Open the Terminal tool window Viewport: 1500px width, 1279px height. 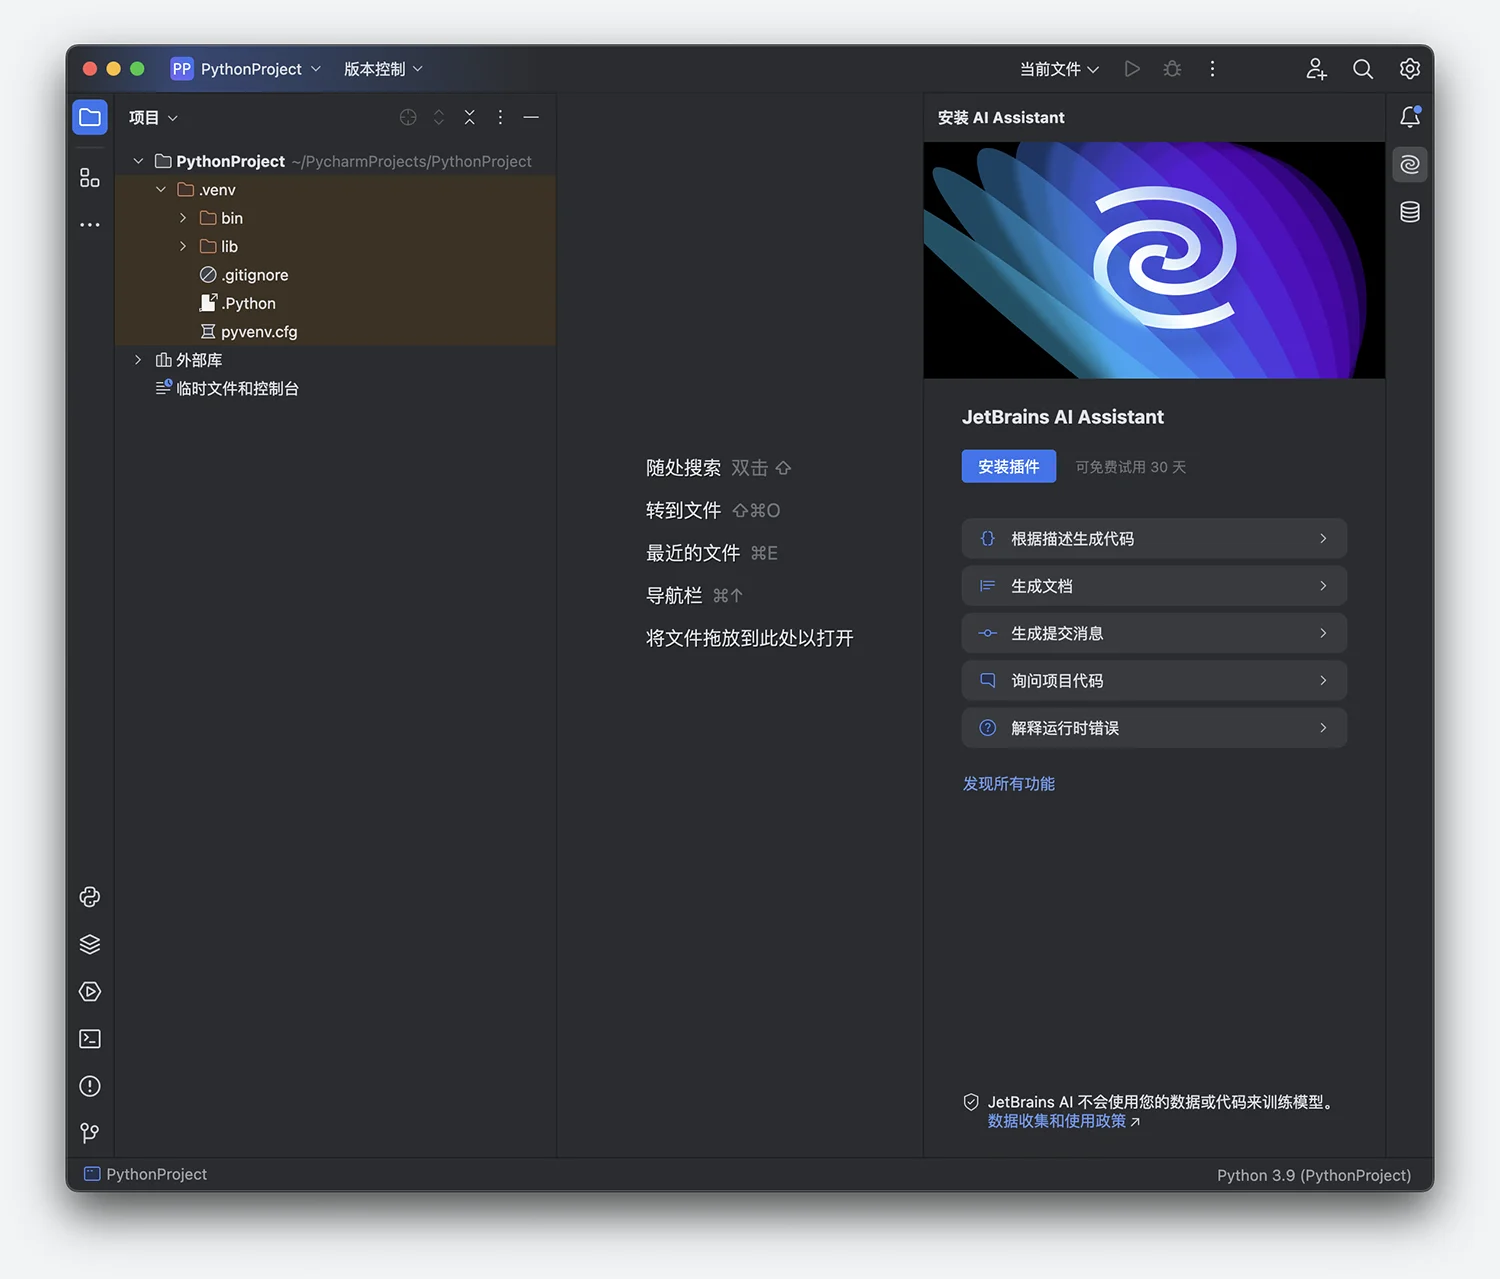[90, 1039]
